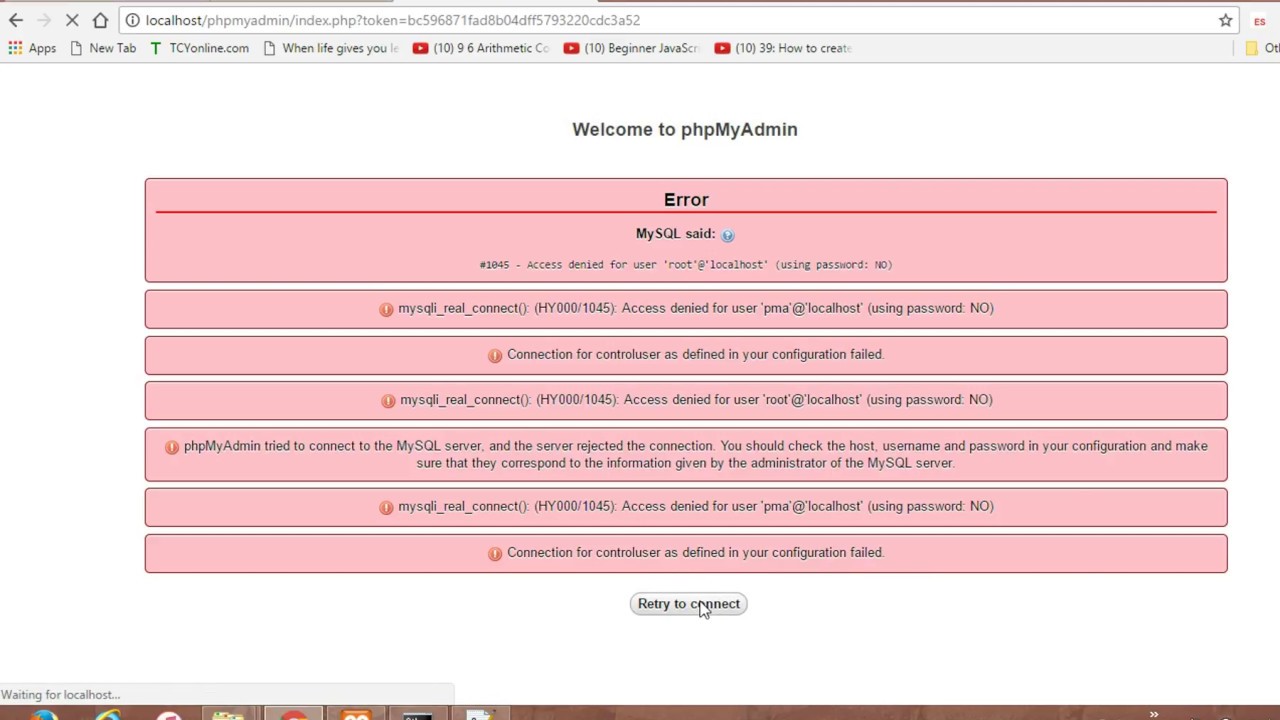Viewport: 1280px width, 720px height.
Task: Click 'phpMyAdmin tried to connect' message text
Action: tap(695, 454)
